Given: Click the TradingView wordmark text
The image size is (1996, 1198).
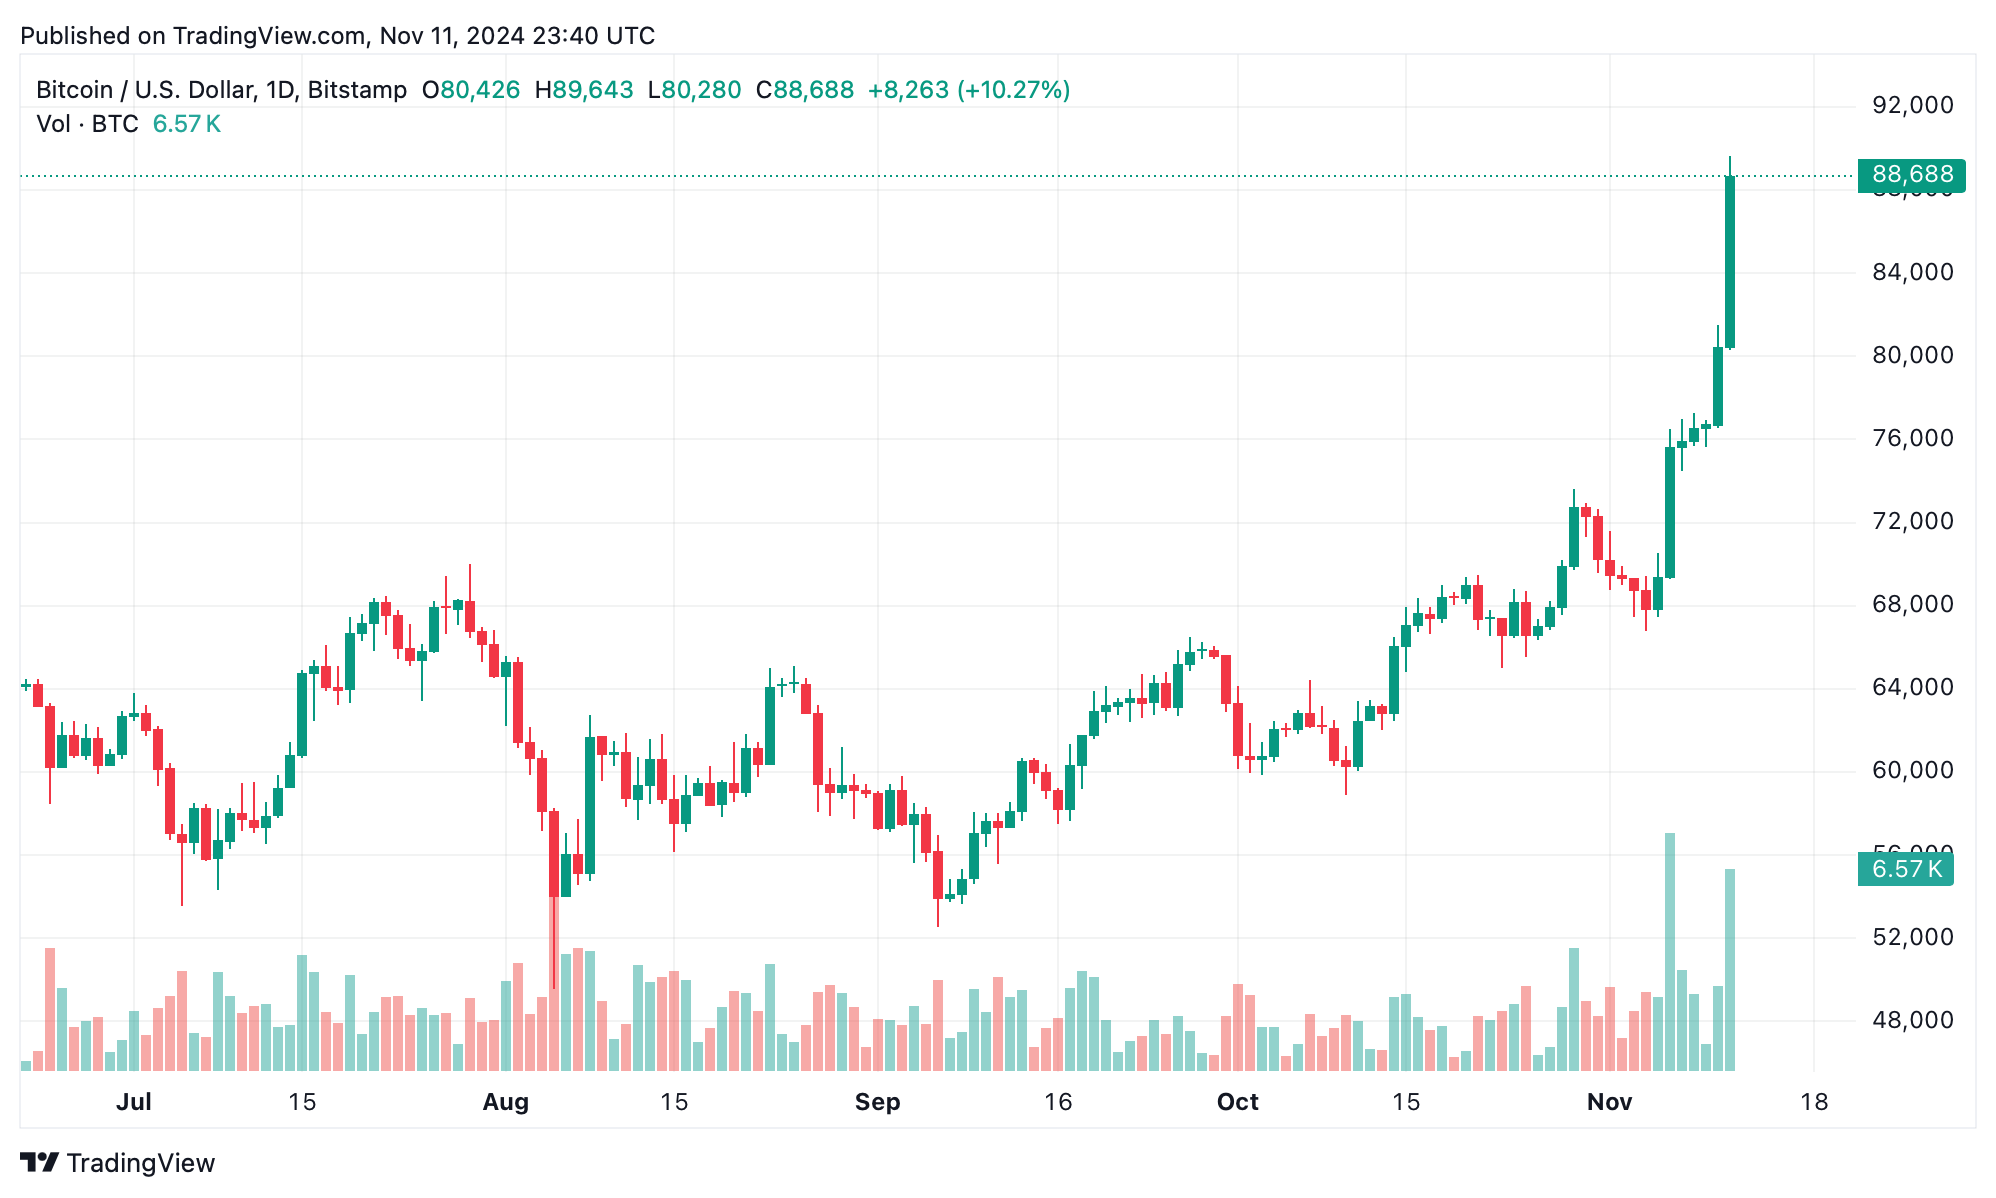Looking at the screenshot, I should click(141, 1163).
